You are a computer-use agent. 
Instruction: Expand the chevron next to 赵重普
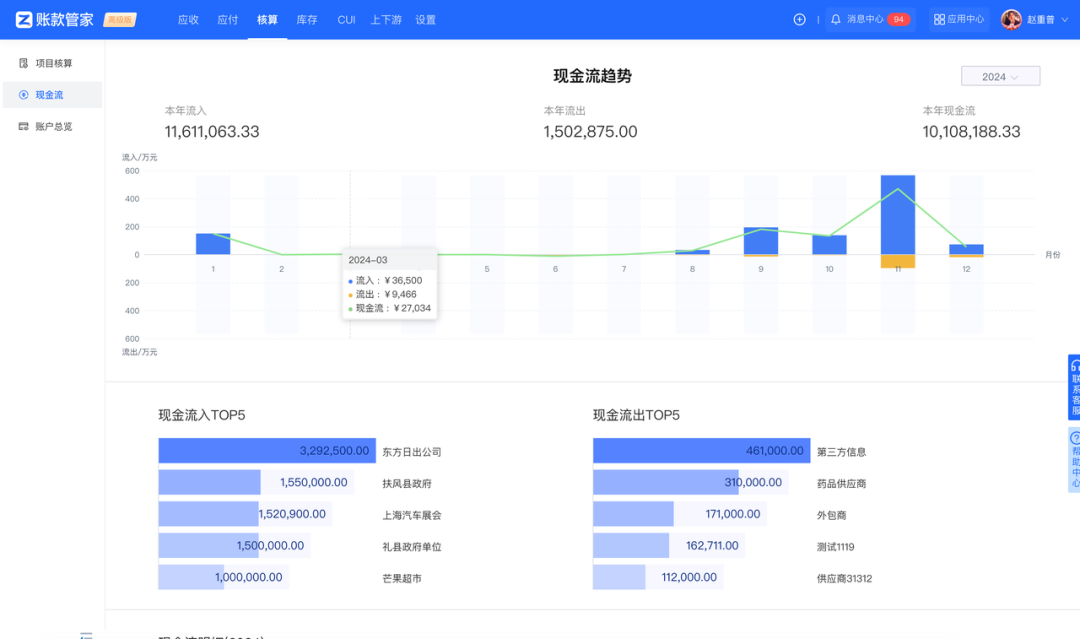coord(1063,19)
